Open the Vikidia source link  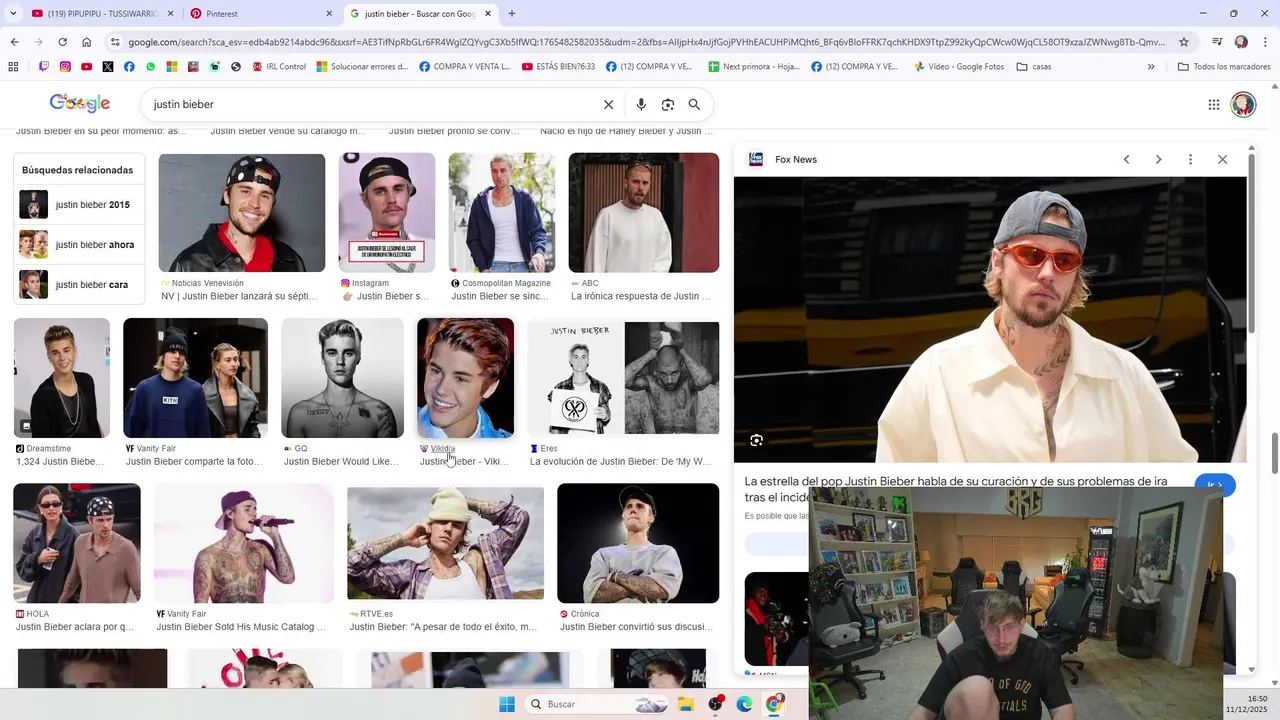tap(442, 449)
